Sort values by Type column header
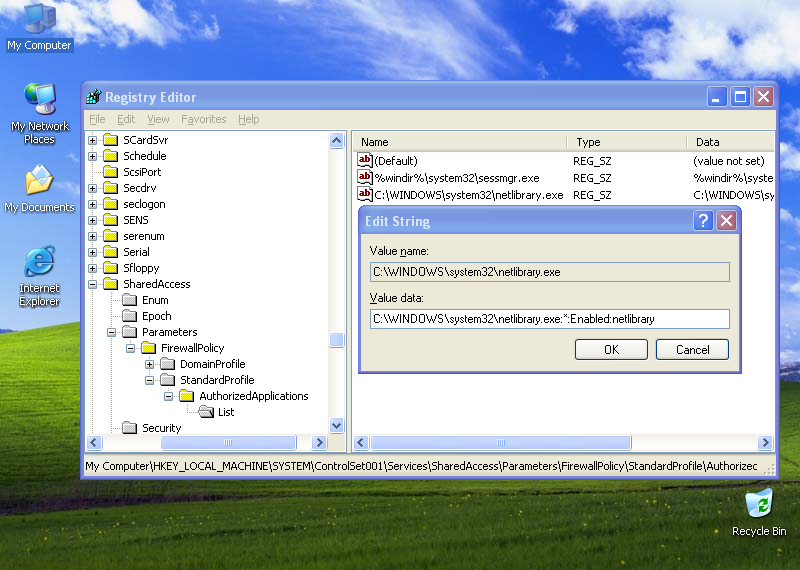Screen dimensions: 800x570 [627, 142]
